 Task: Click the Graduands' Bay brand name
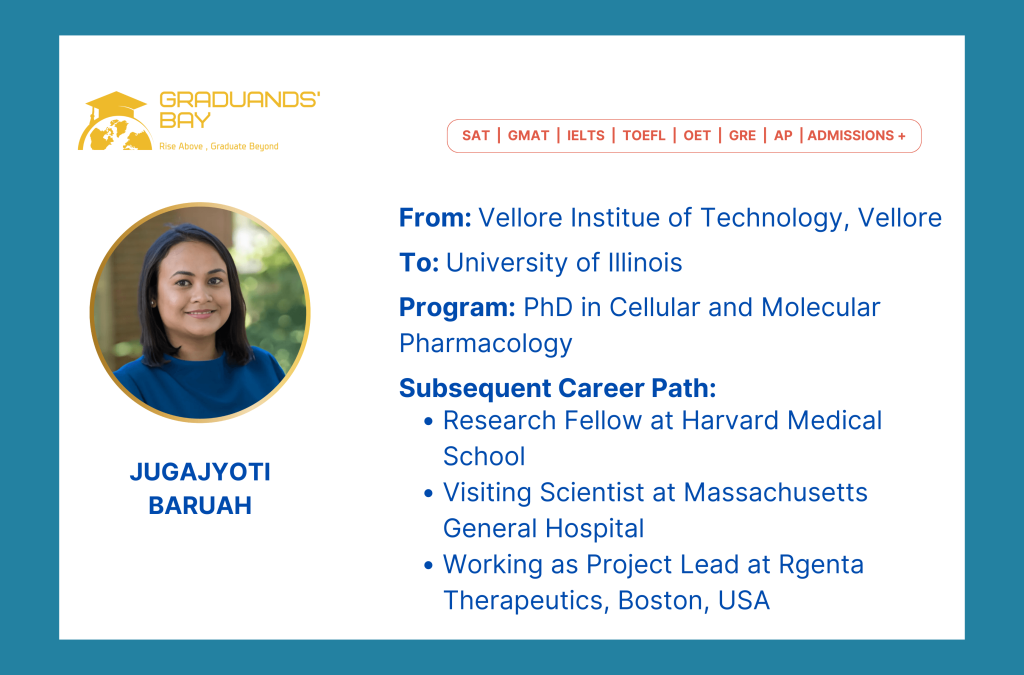coord(239,110)
